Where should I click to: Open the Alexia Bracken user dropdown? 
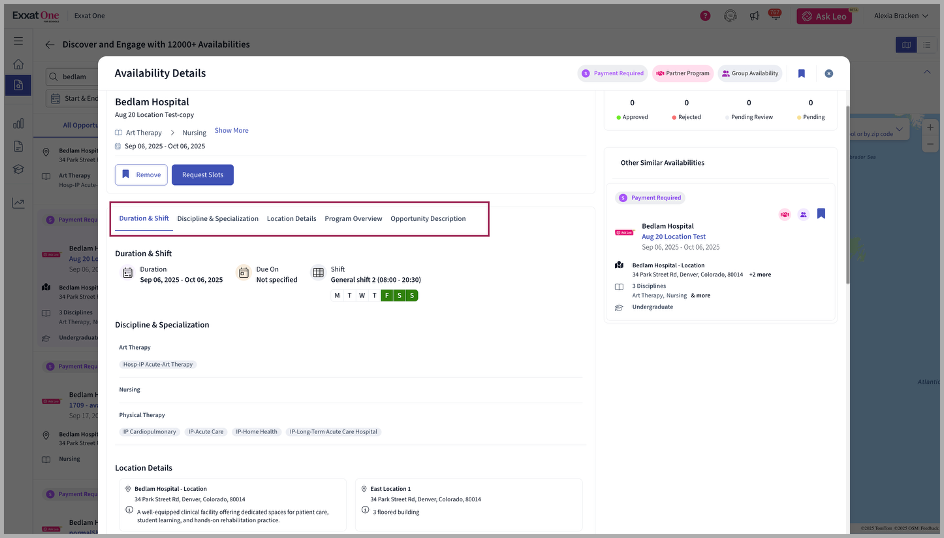[x=900, y=16]
